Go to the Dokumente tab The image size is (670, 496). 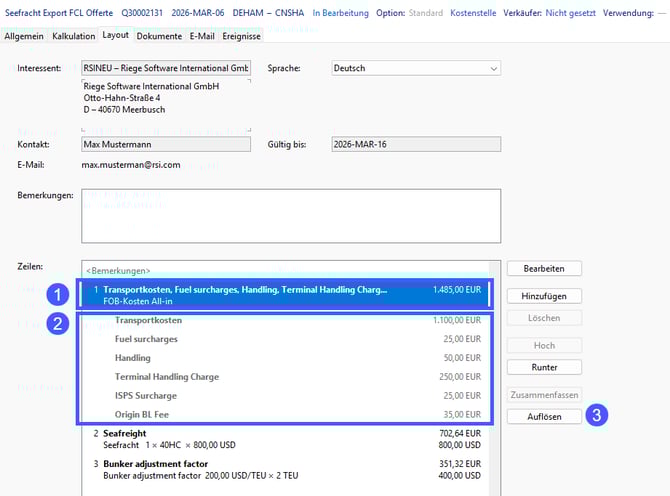[x=159, y=36]
